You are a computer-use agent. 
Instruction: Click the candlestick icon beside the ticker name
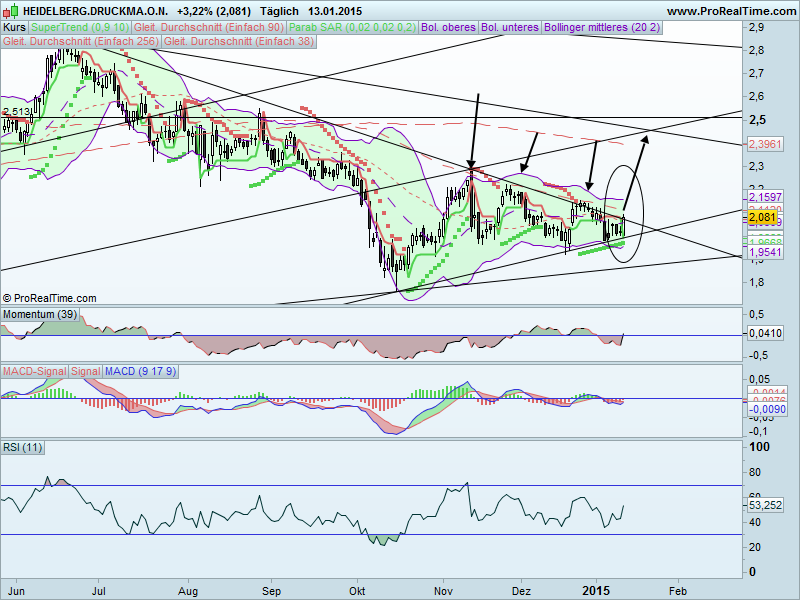click(11, 10)
